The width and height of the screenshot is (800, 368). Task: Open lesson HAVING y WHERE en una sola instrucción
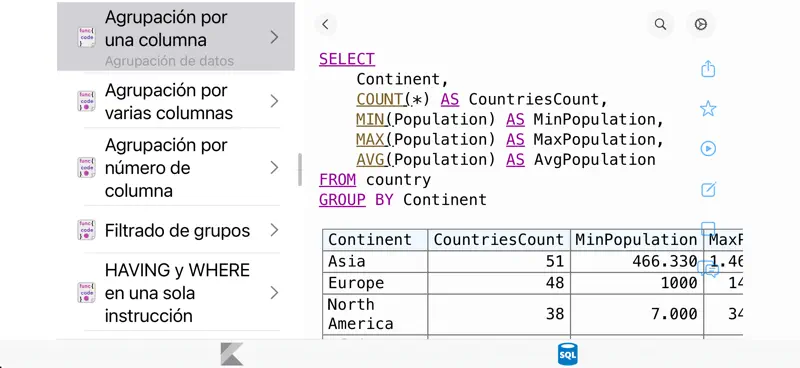pyautogui.click(x=176, y=292)
